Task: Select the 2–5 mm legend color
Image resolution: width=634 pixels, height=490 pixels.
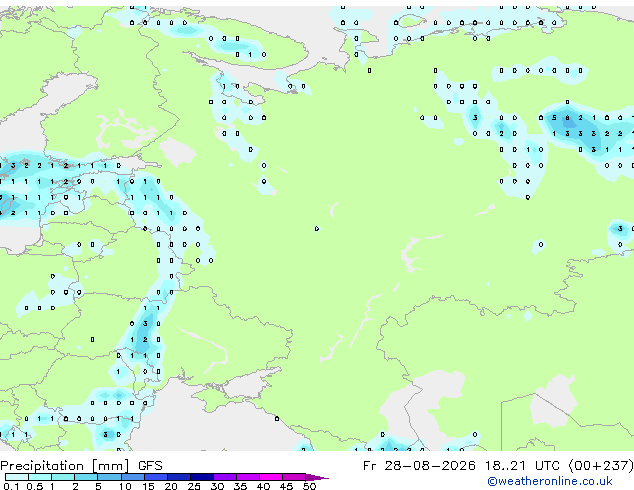Action: tap(86, 477)
